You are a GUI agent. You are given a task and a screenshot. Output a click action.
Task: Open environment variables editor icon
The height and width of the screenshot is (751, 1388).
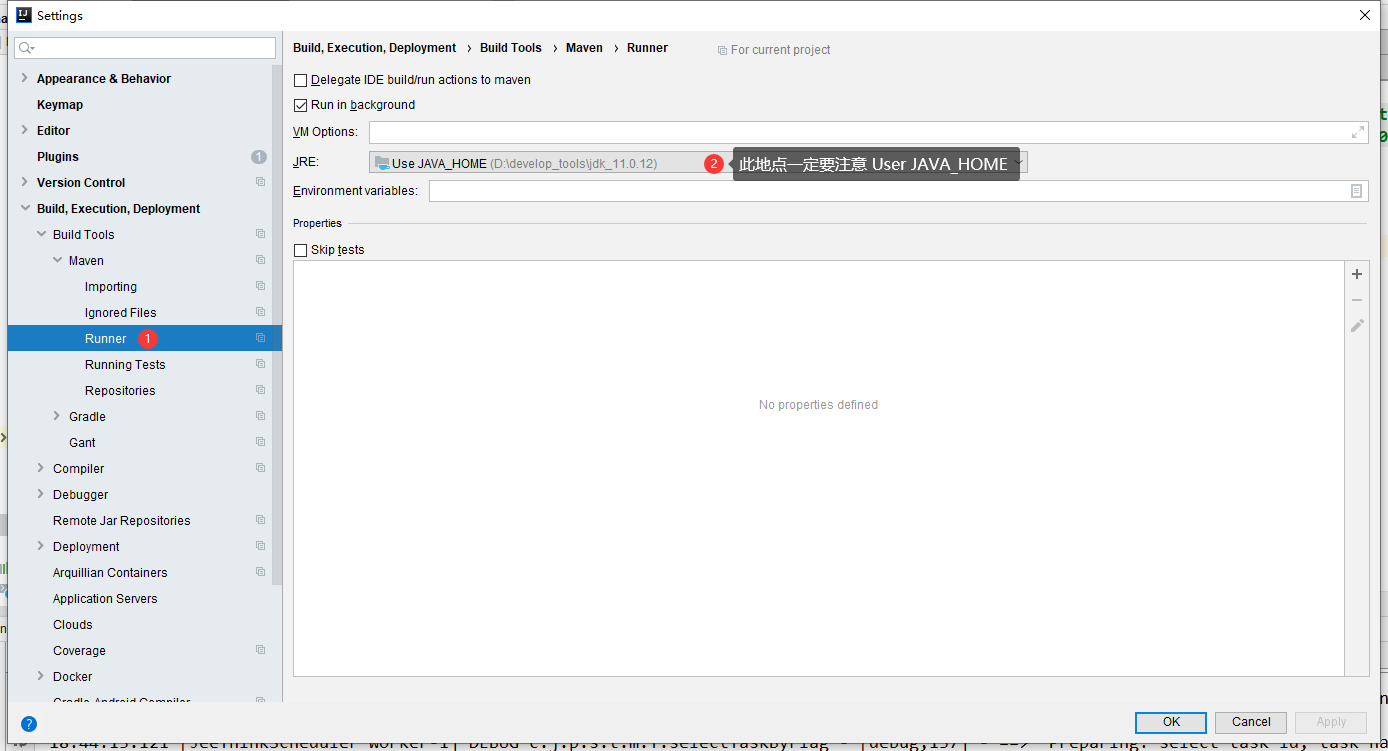click(1357, 191)
